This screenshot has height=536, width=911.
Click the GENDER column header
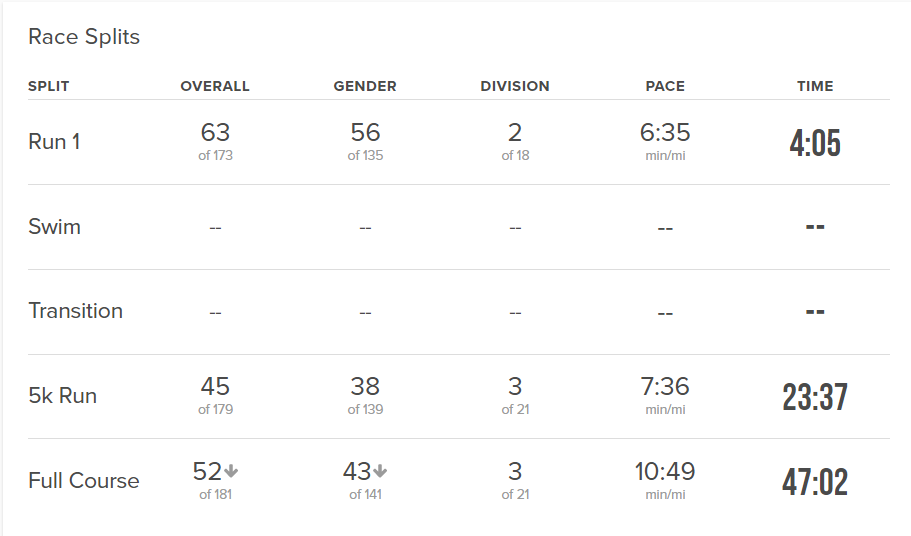click(x=365, y=86)
